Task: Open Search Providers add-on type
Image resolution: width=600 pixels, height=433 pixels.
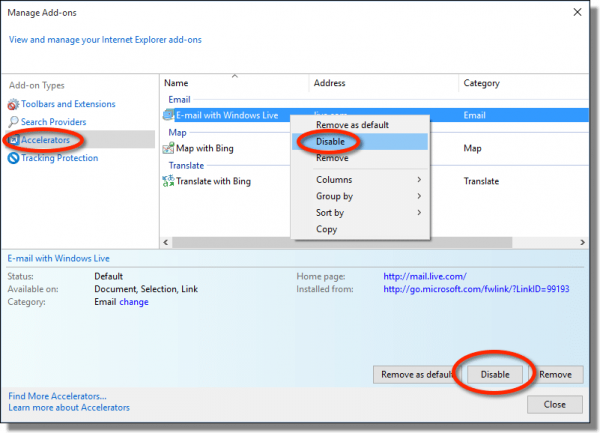Action: [54, 122]
